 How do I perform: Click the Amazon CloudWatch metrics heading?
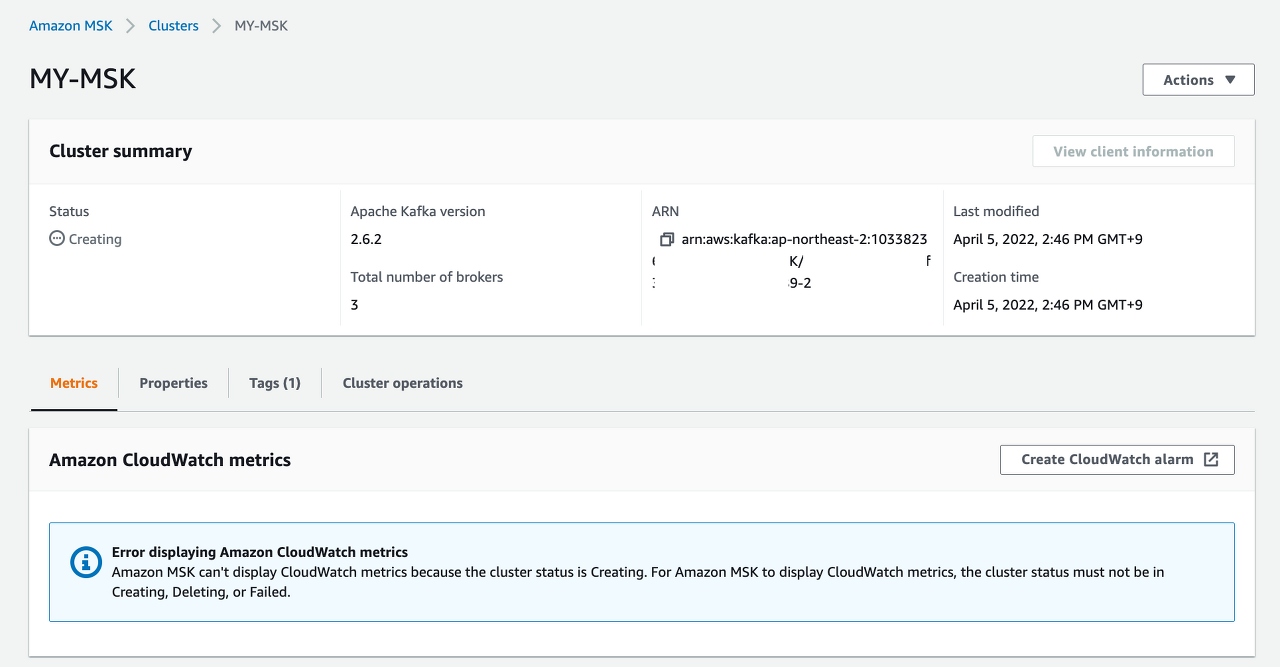[170, 460]
